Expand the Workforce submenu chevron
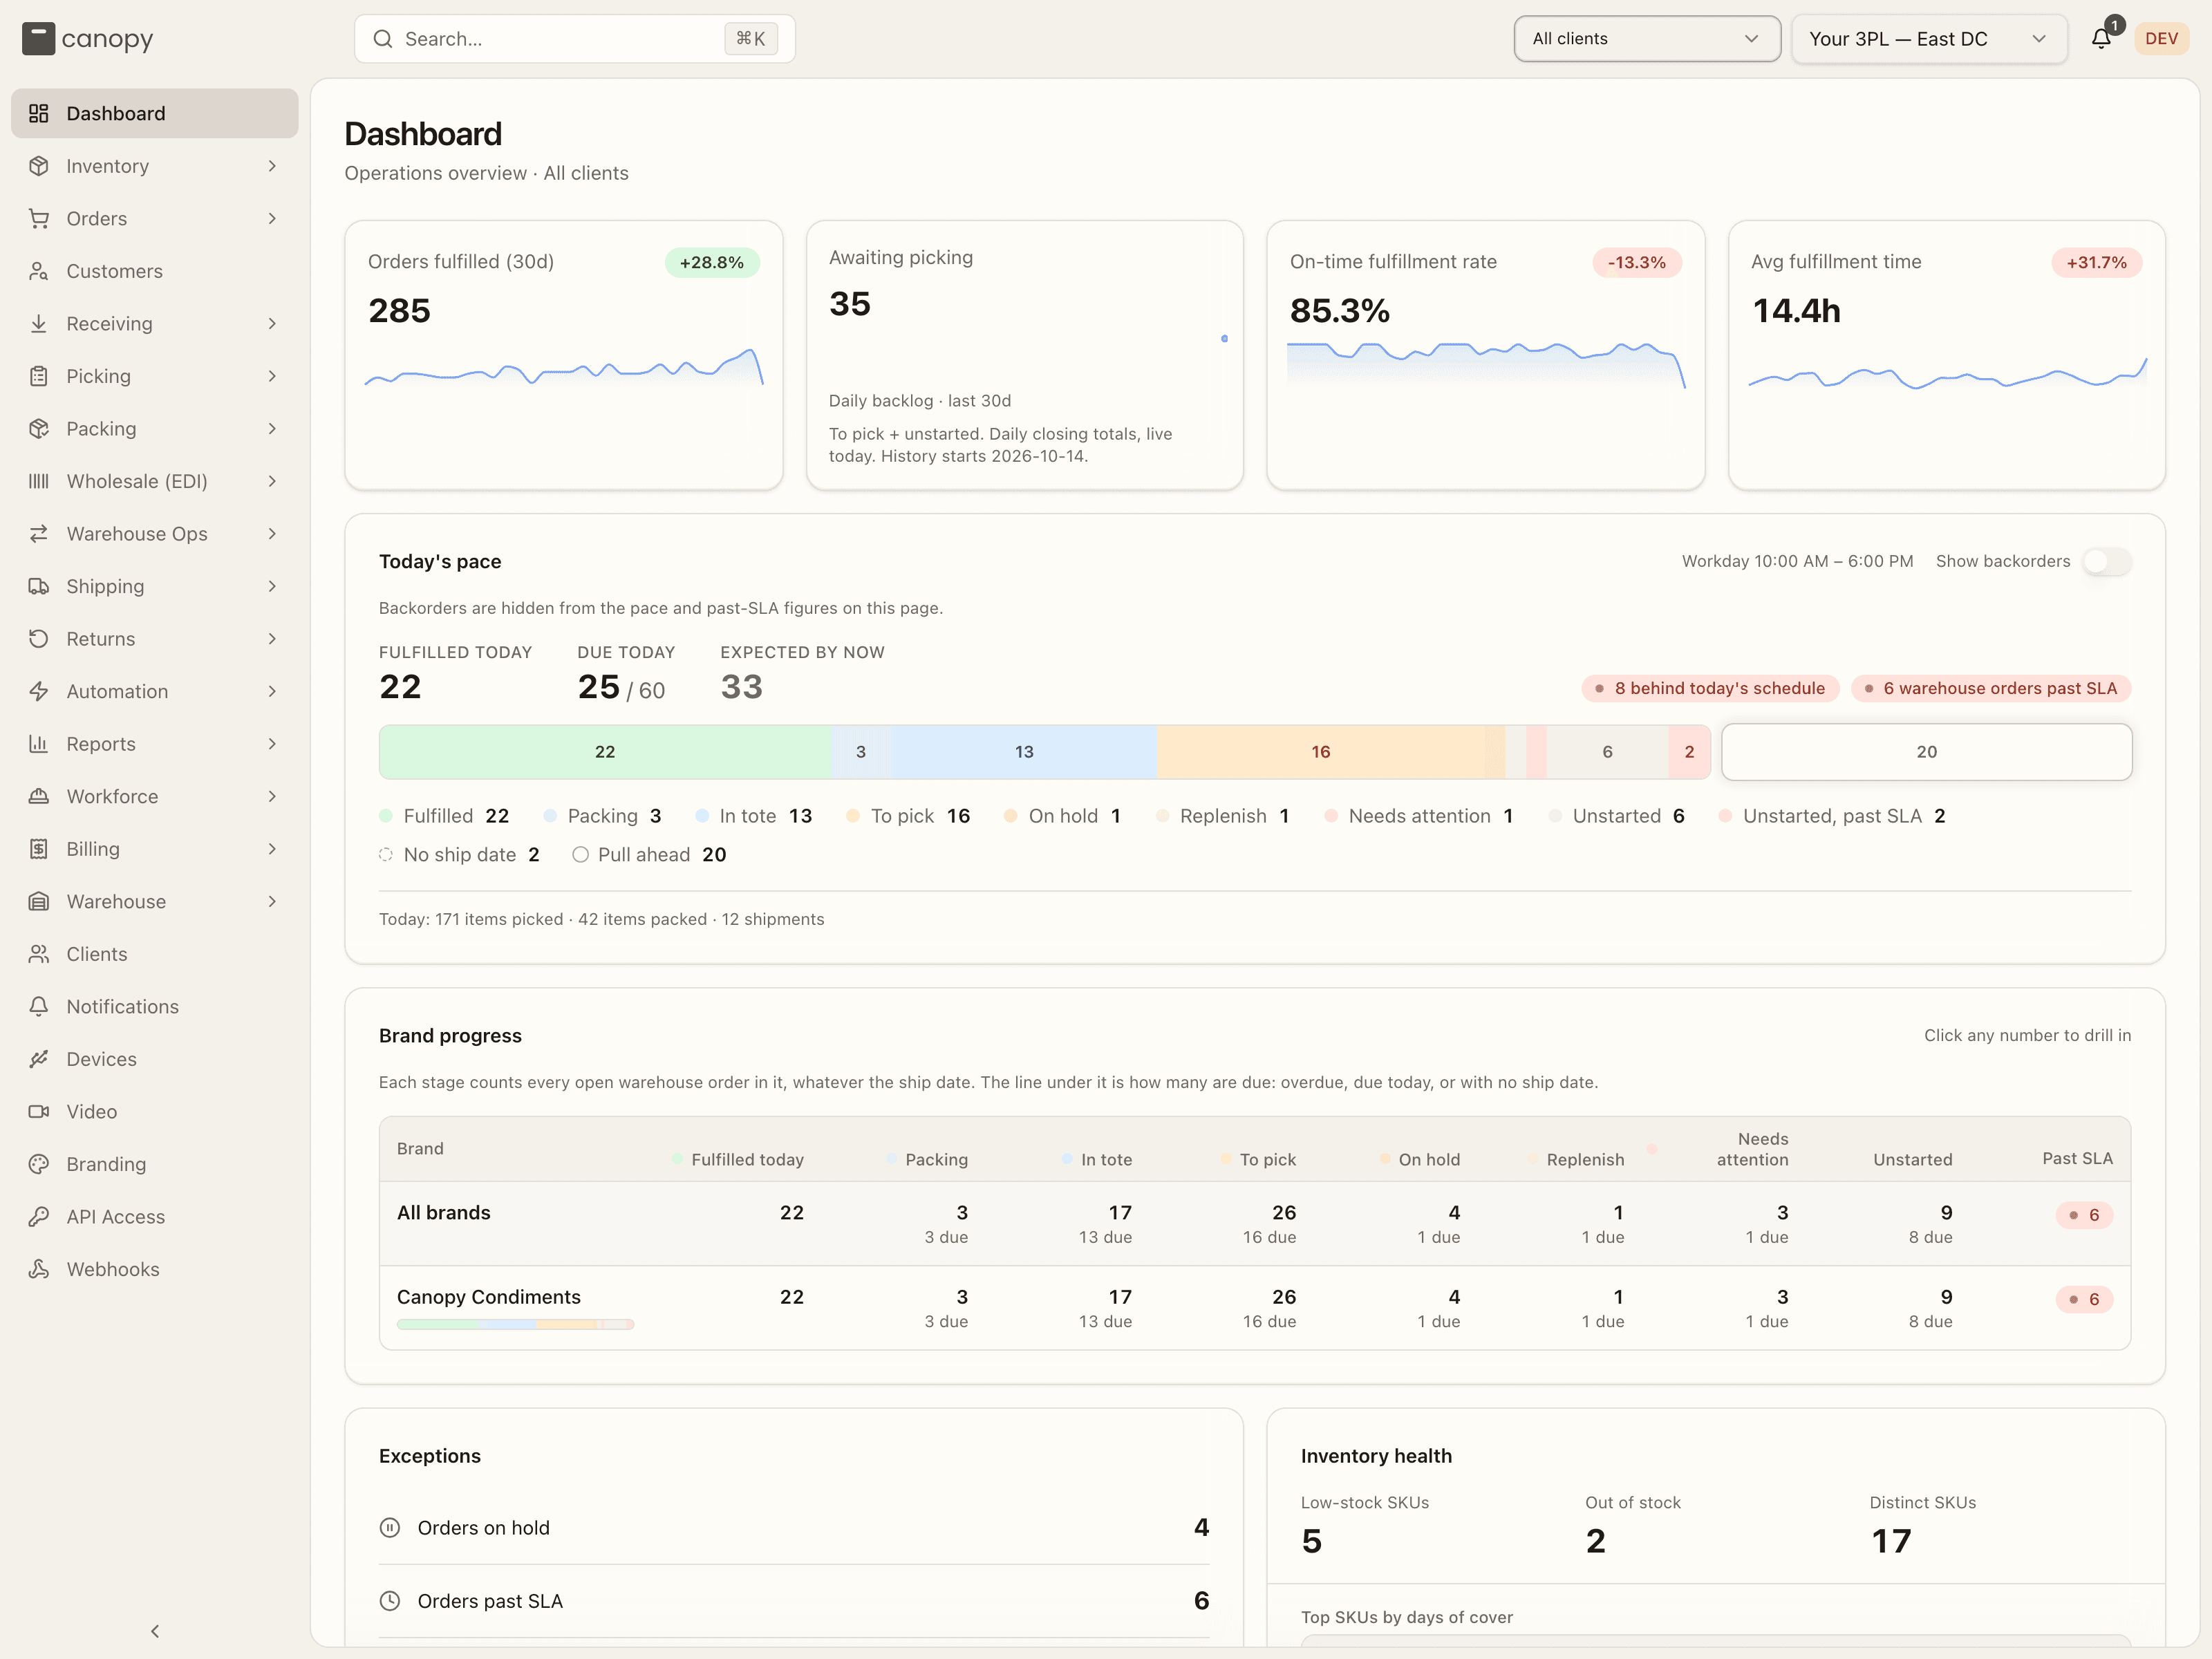2212x1659 pixels. tap(272, 796)
